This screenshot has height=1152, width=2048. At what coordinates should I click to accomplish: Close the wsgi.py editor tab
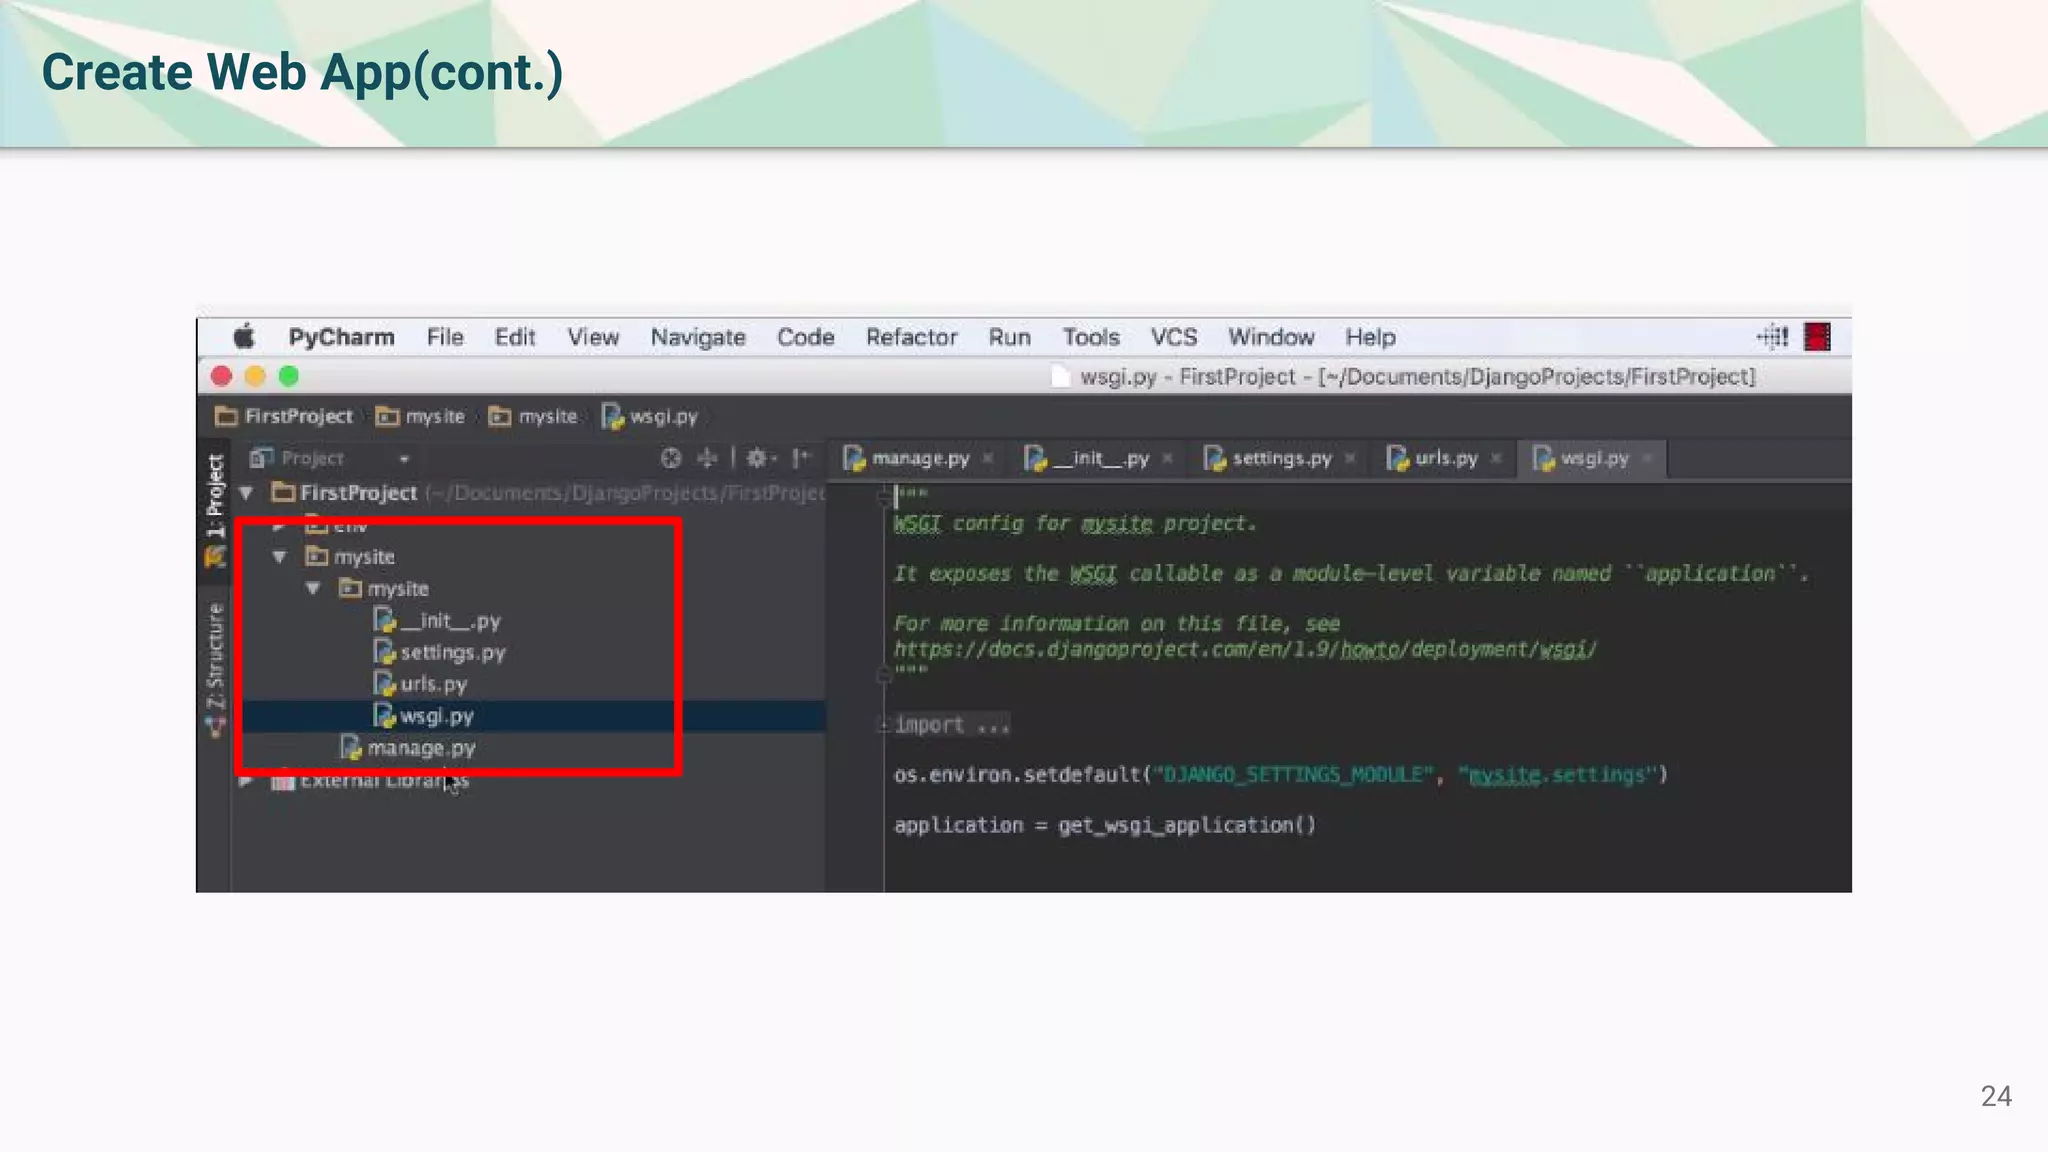coord(1647,459)
